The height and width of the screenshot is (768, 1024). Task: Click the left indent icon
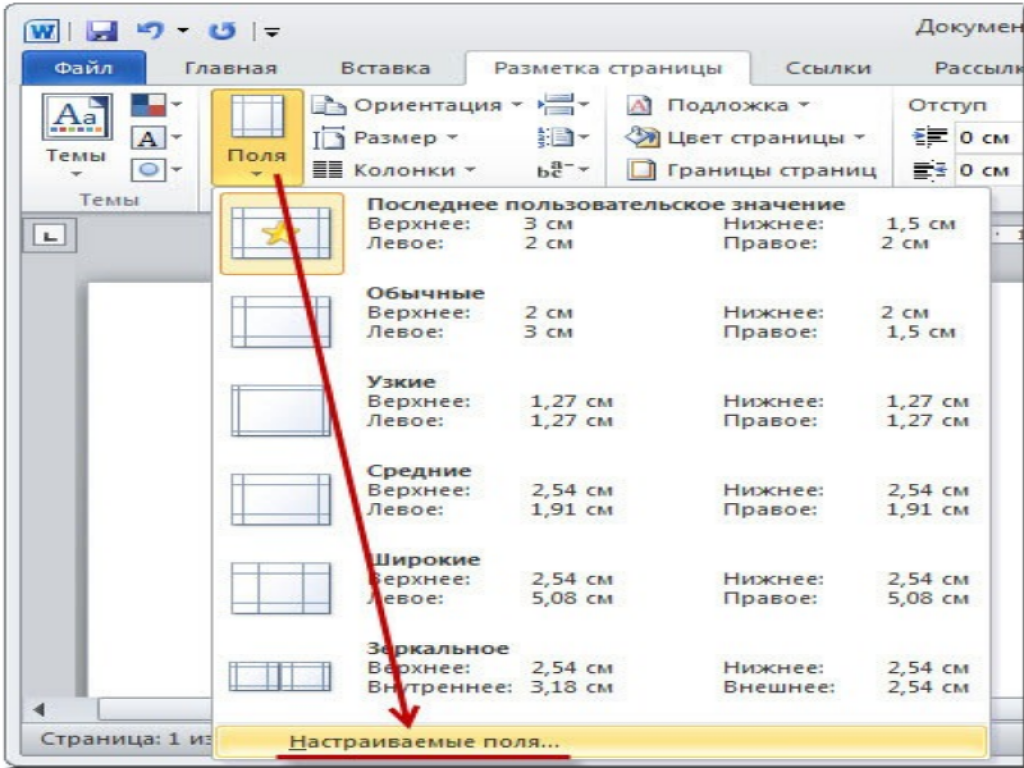coord(929,138)
